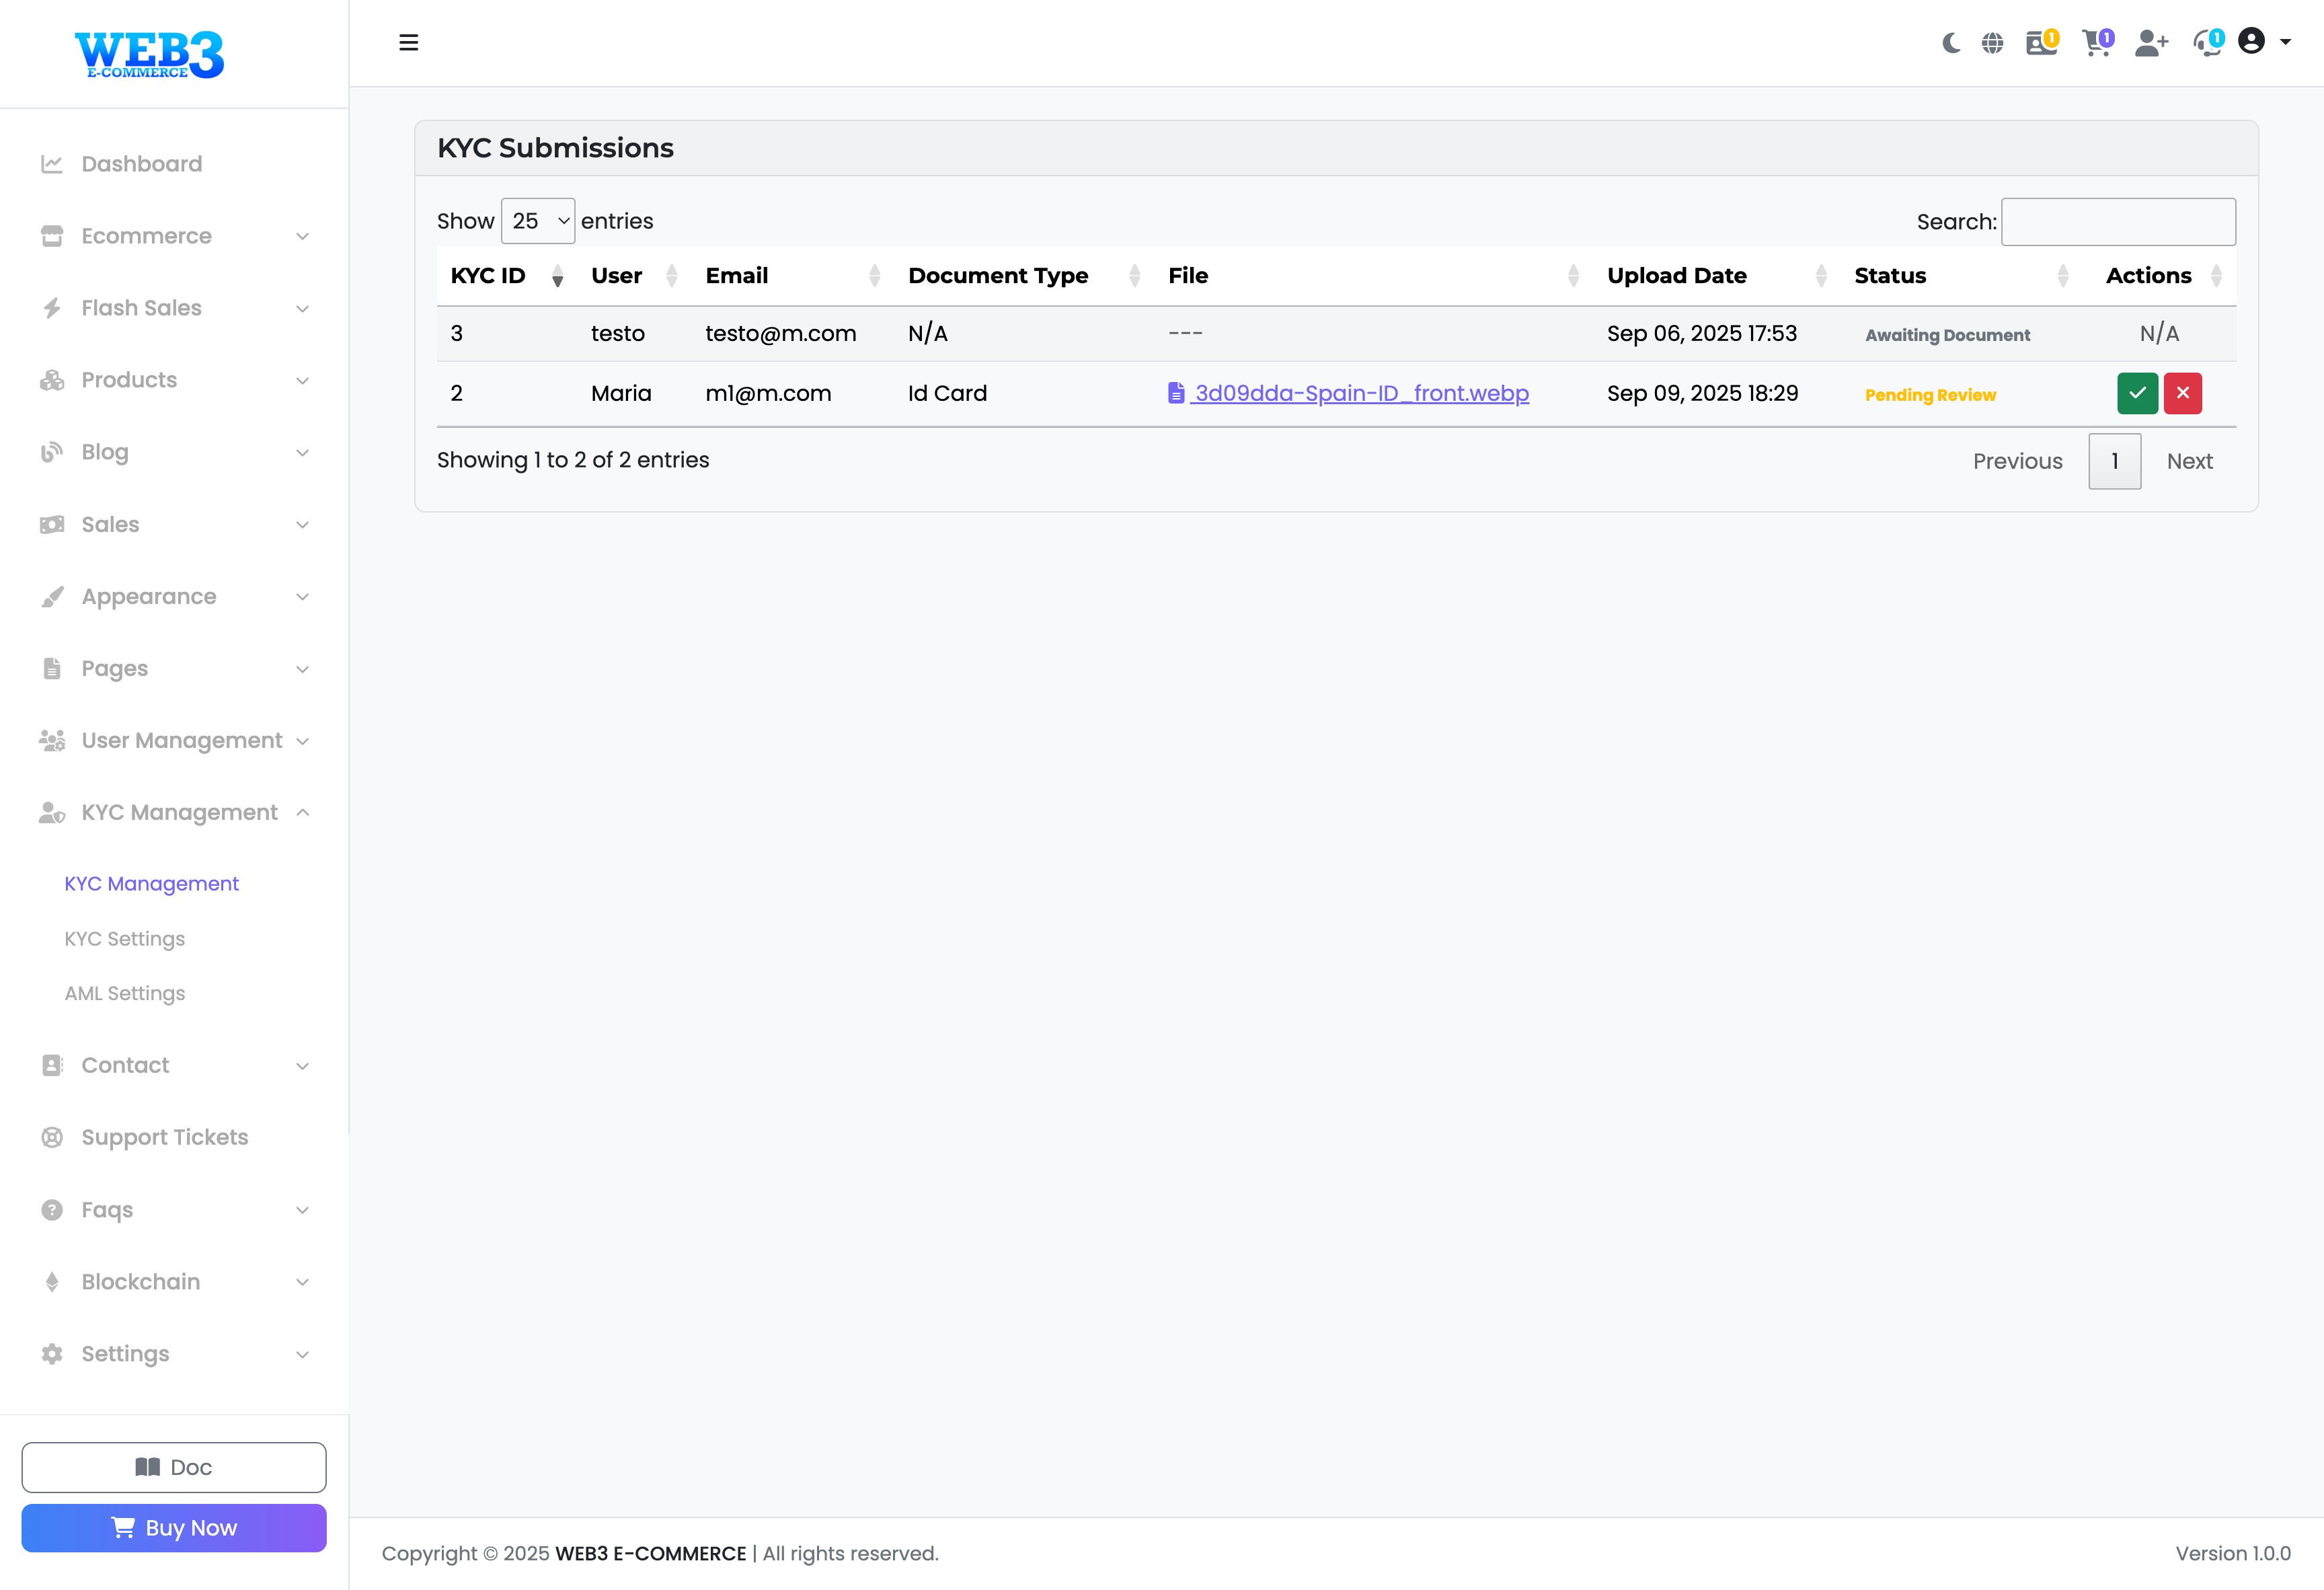Approve Maria's KYC with green checkmark
2324x1590 pixels.
[2137, 393]
